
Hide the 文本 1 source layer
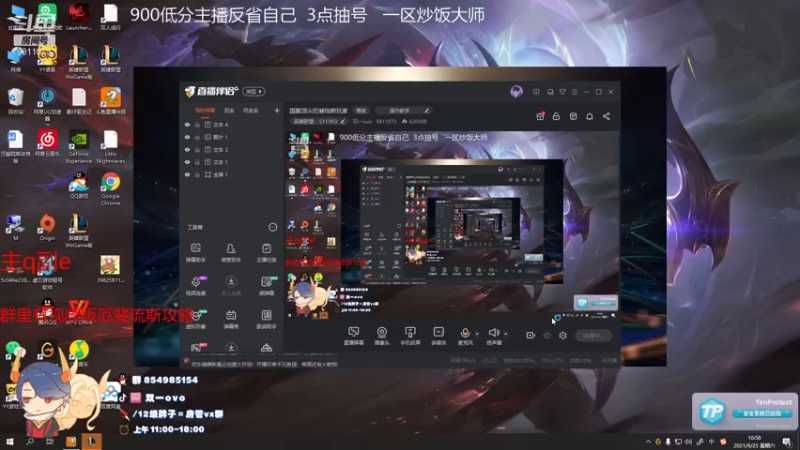(187, 162)
